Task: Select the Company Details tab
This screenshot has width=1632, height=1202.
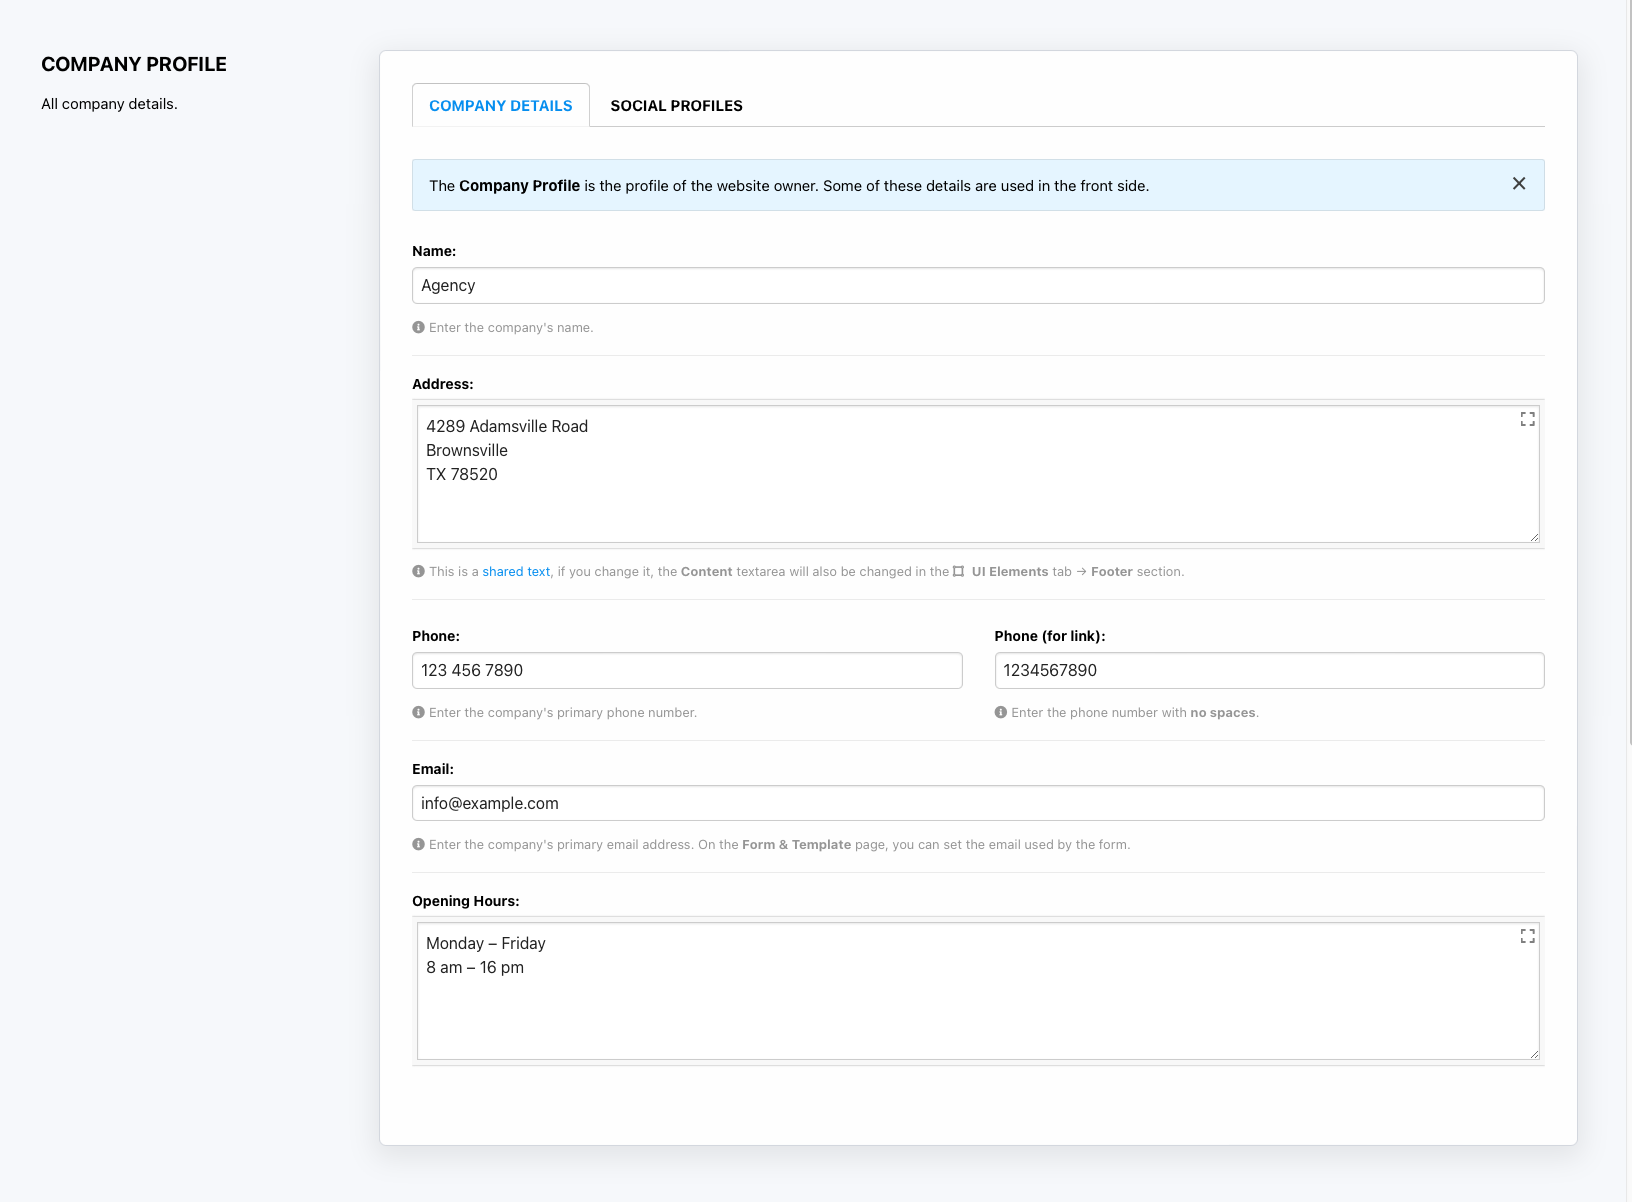Action: point(500,106)
